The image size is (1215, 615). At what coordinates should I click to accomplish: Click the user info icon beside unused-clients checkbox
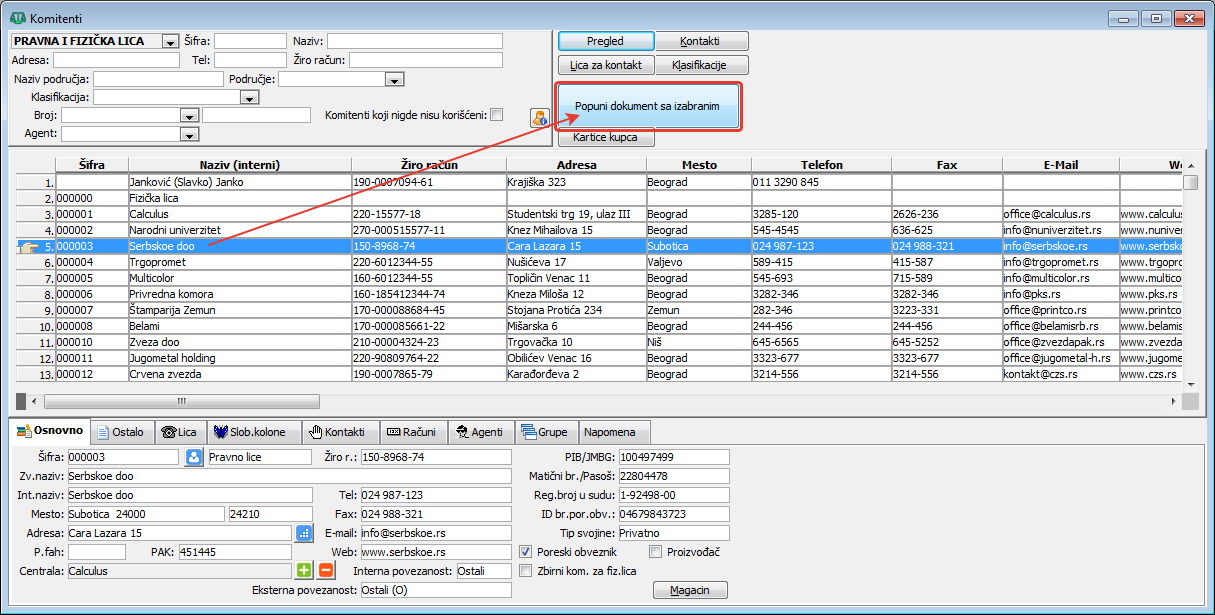pos(540,117)
